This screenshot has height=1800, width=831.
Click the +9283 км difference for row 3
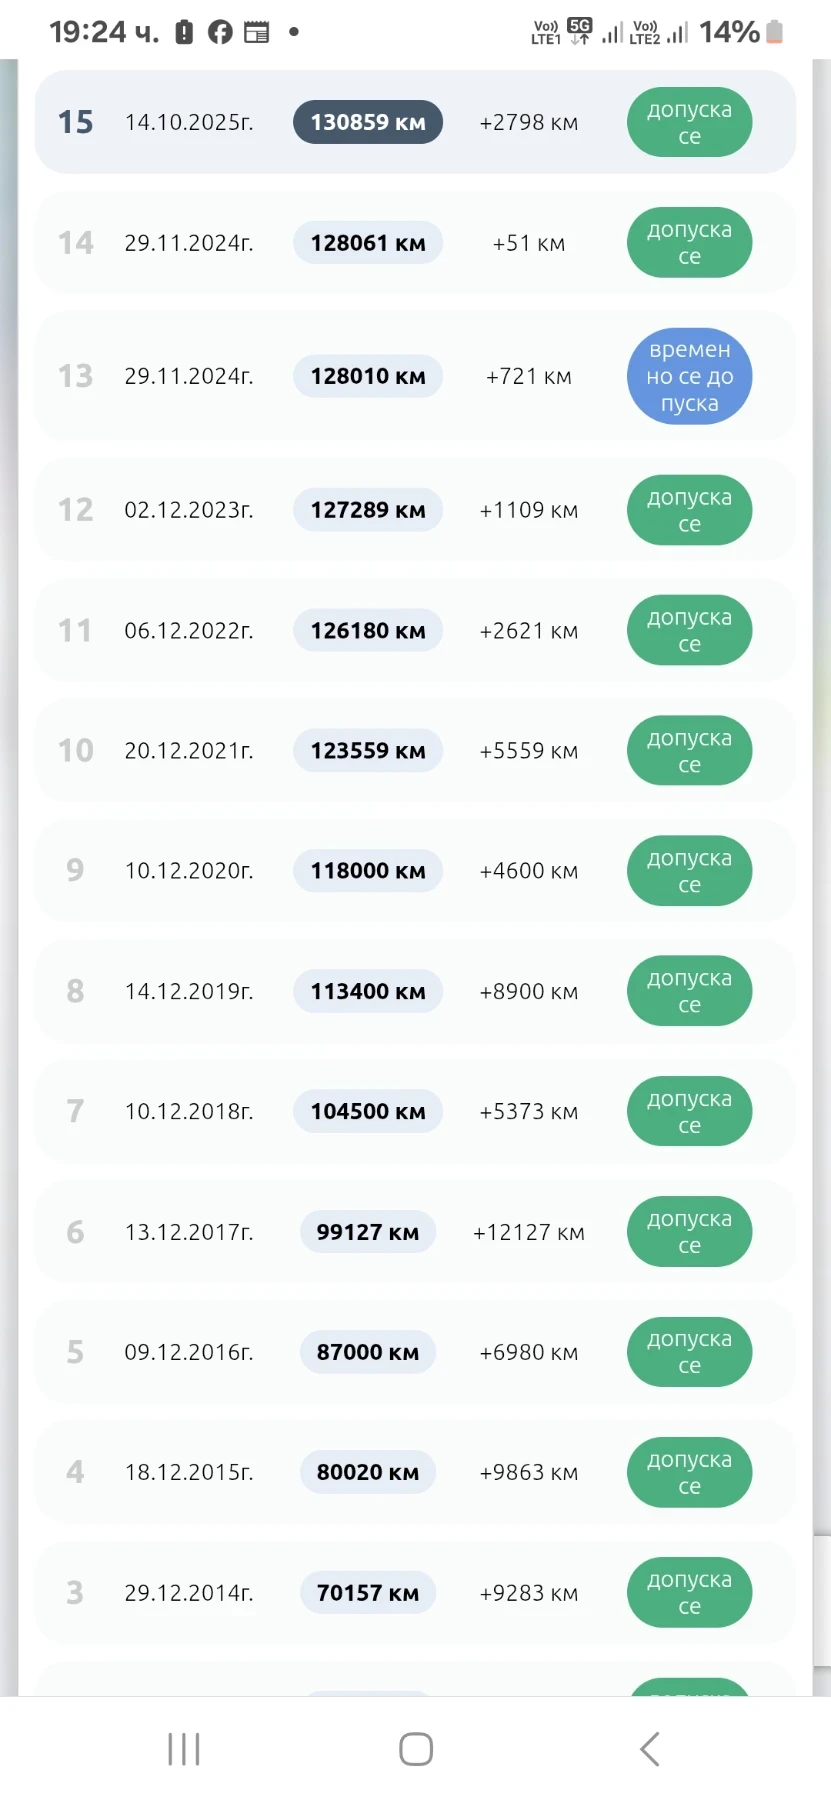tap(529, 1593)
